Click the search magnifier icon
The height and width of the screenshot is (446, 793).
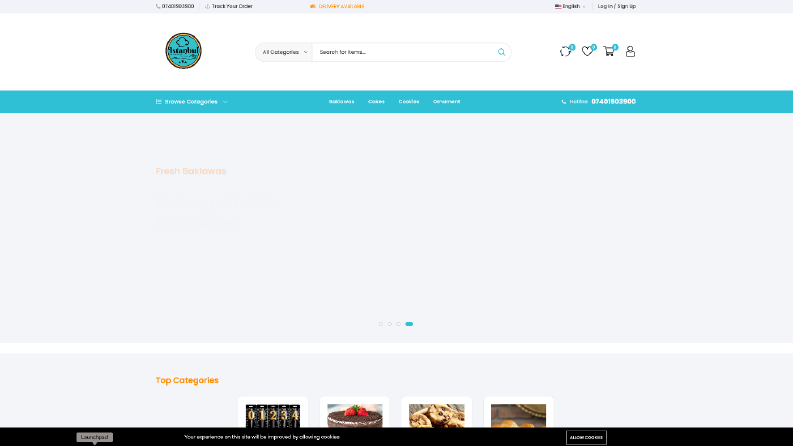[501, 52]
